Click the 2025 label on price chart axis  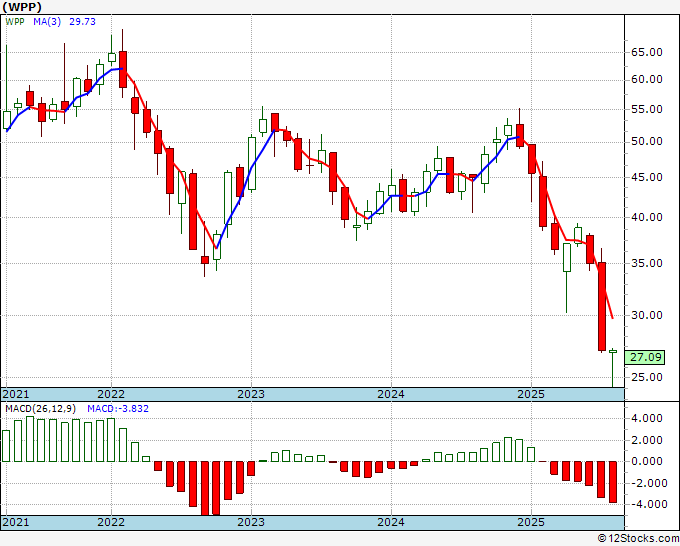click(531, 394)
